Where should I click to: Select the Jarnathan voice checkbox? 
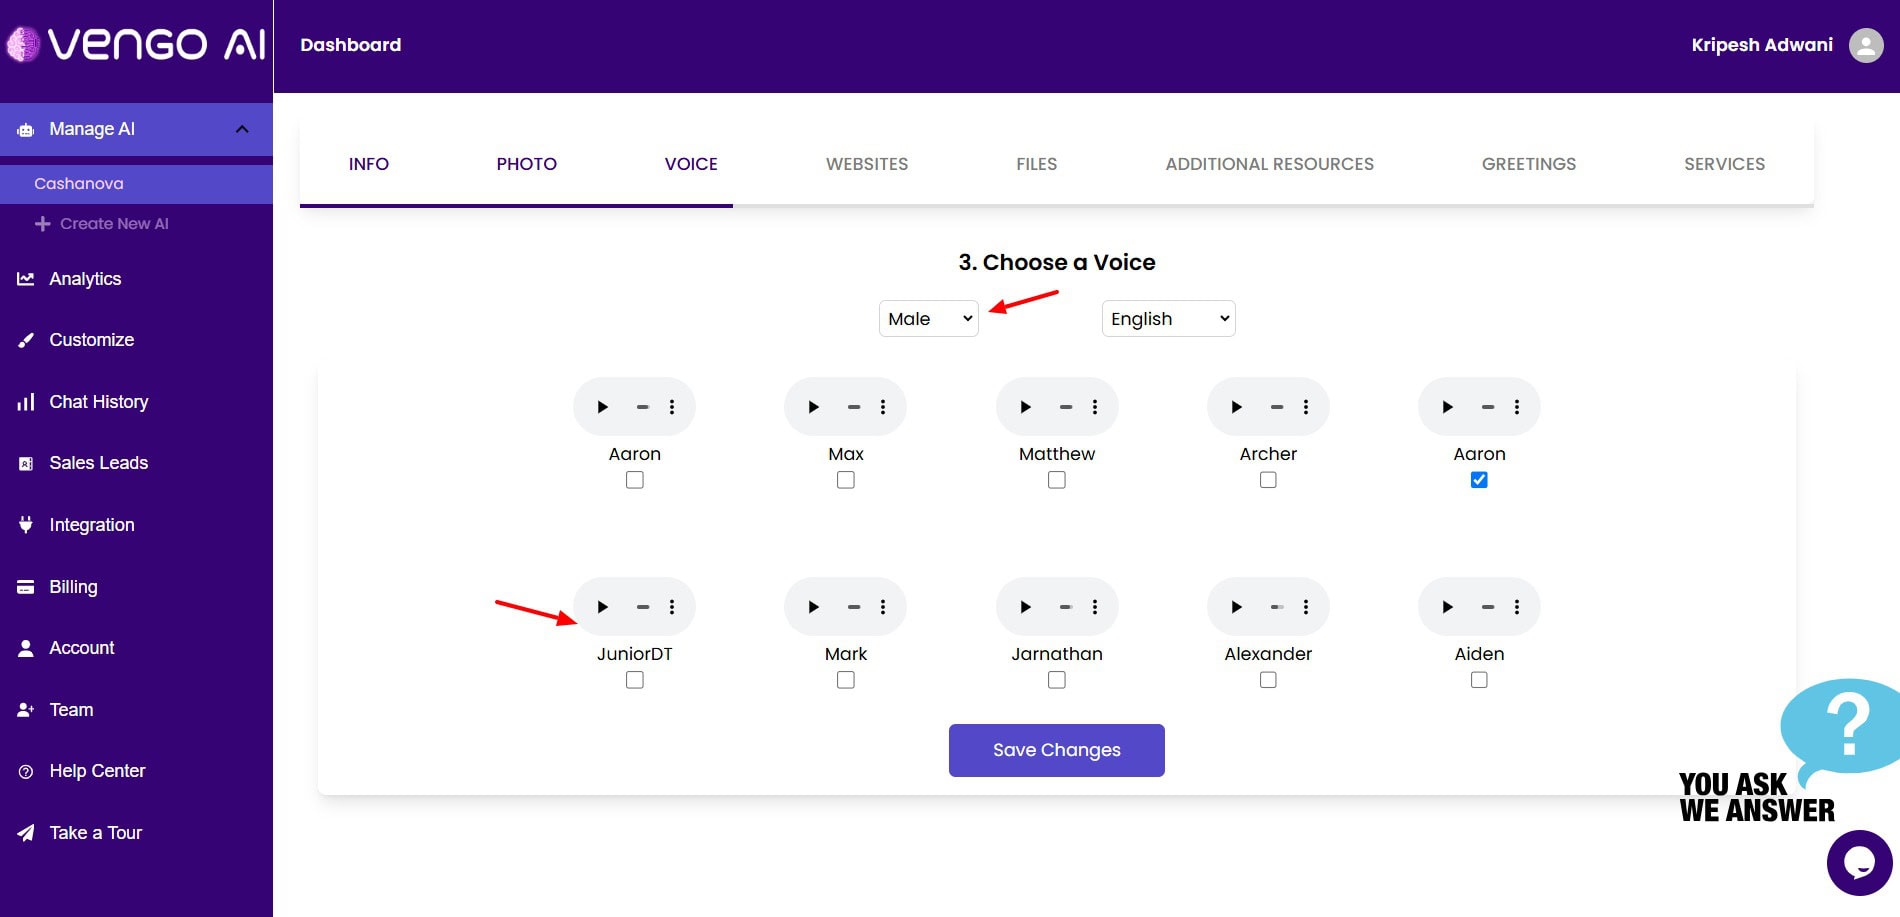(1057, 680)
